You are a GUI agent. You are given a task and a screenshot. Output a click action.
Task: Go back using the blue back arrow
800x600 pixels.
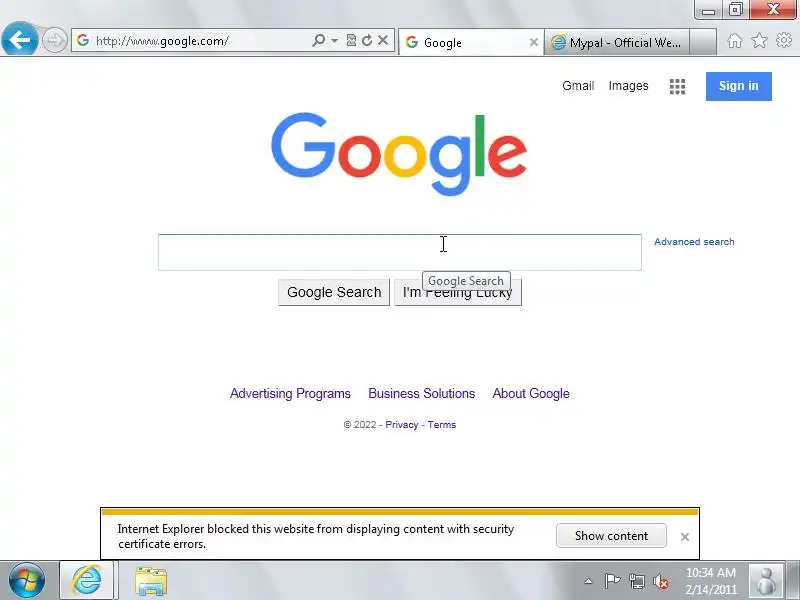point(19,39)
